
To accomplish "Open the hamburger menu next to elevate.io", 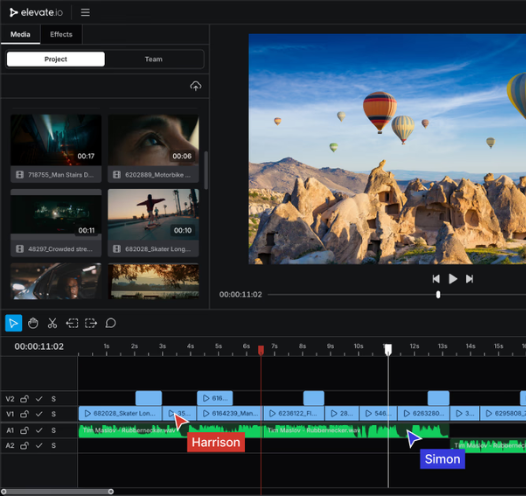I will click(x=85, y=12).
